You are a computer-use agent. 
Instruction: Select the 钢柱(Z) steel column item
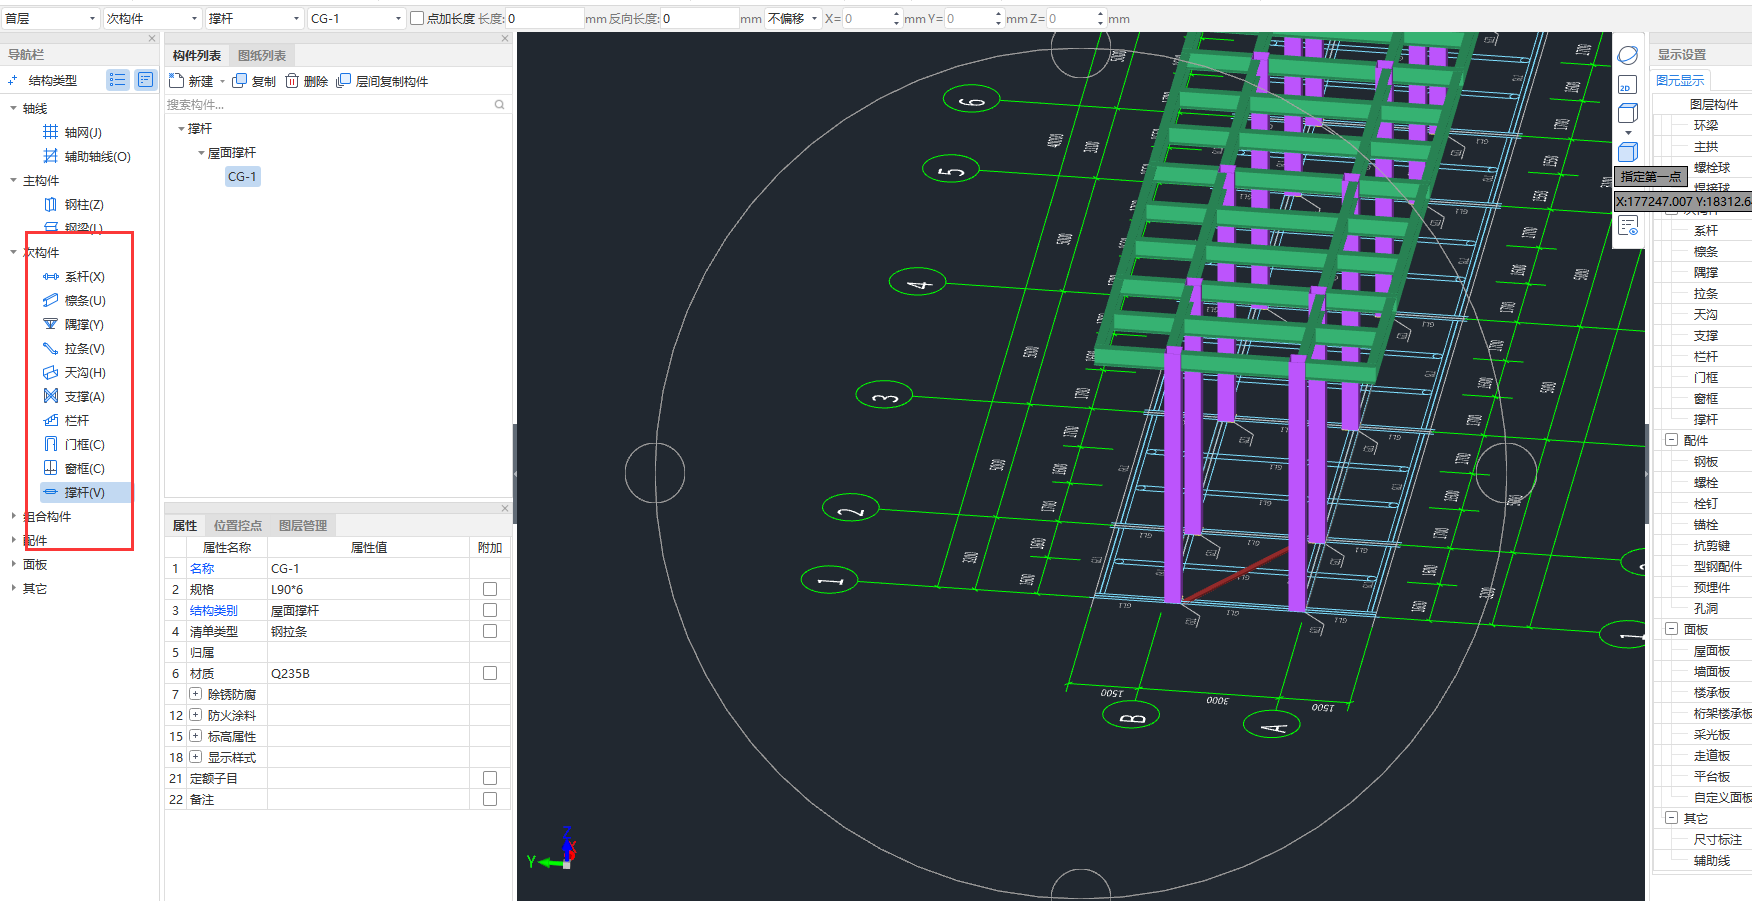coord(73,204)
